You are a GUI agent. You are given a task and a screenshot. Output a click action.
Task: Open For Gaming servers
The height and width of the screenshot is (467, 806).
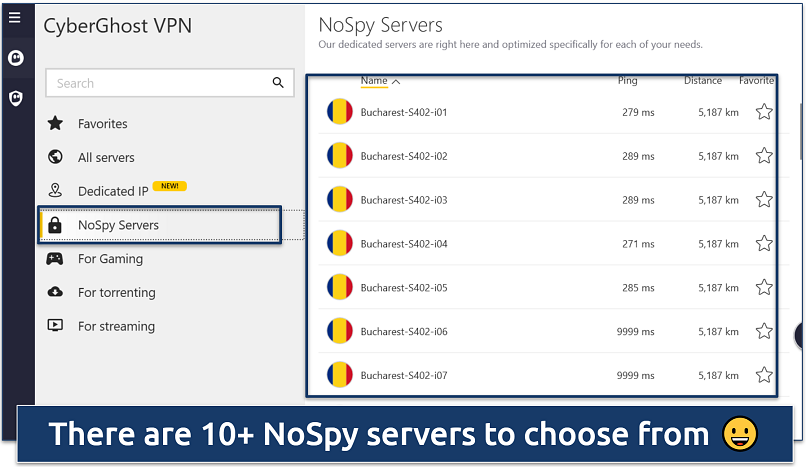click(x=110, y=259)
